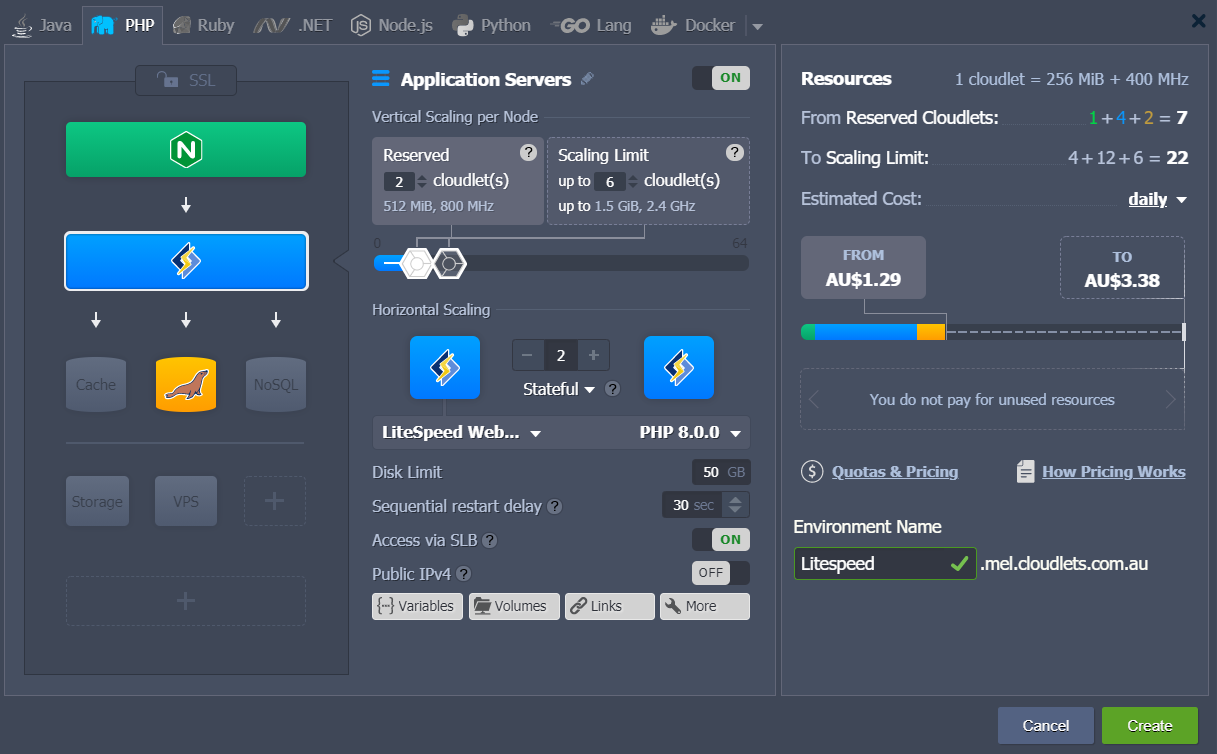The image size is (1217, 754).
Task: Open the Links settings
Action: (610, 606)
